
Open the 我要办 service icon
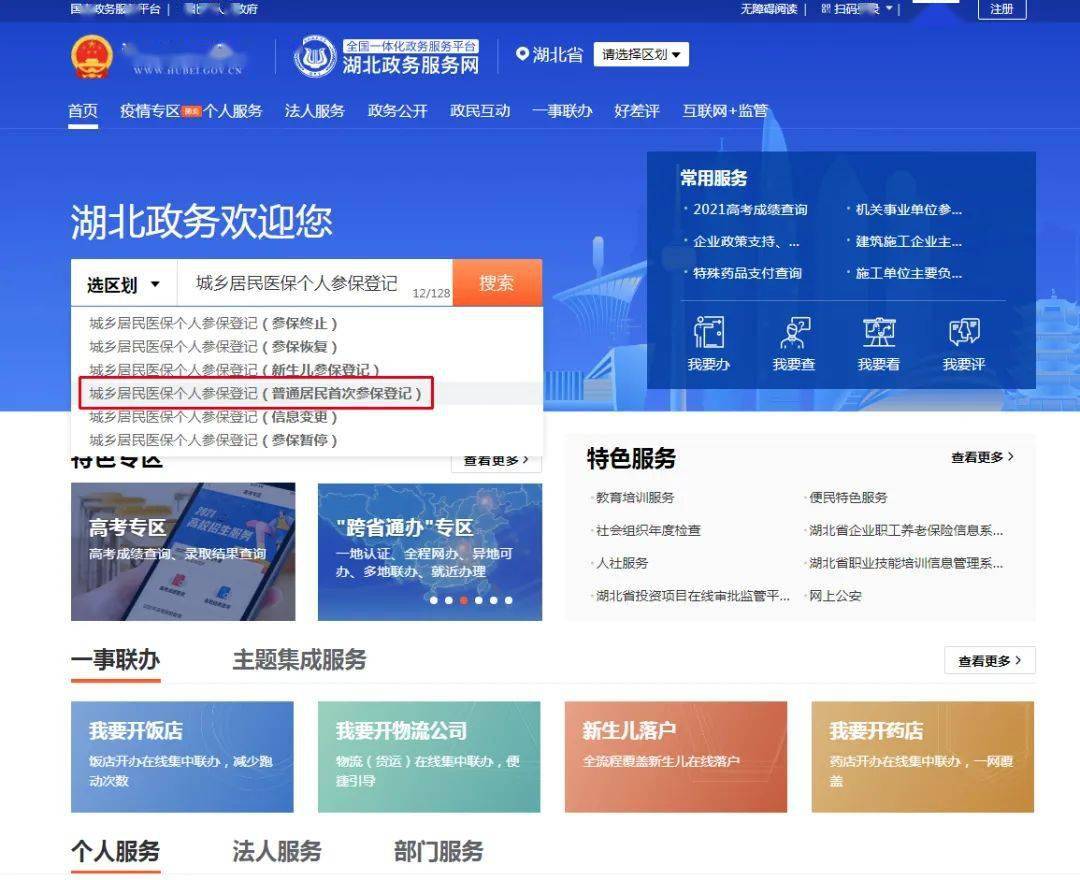pyautogui.click(x=709, y=344)
